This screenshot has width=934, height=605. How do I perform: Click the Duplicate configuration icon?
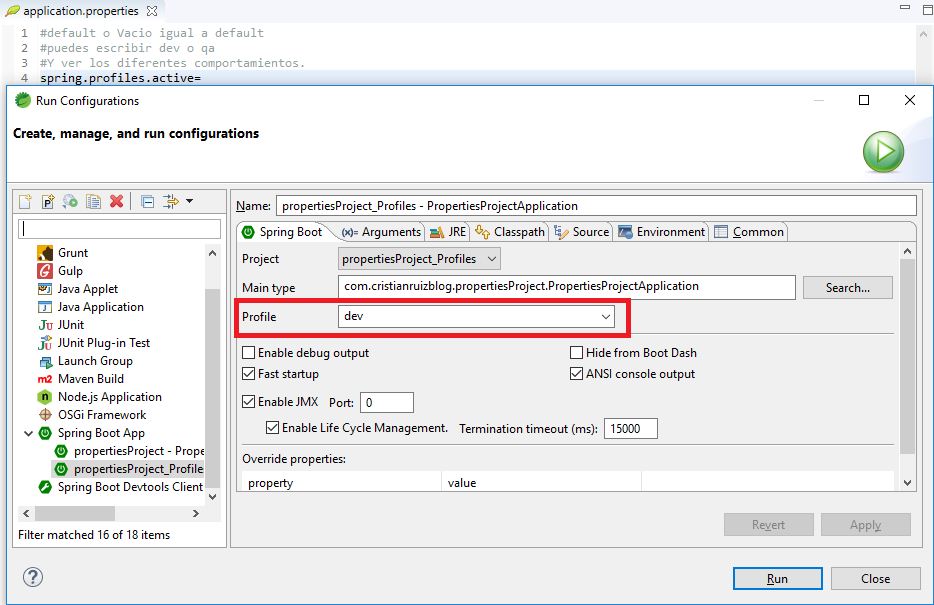93,201
